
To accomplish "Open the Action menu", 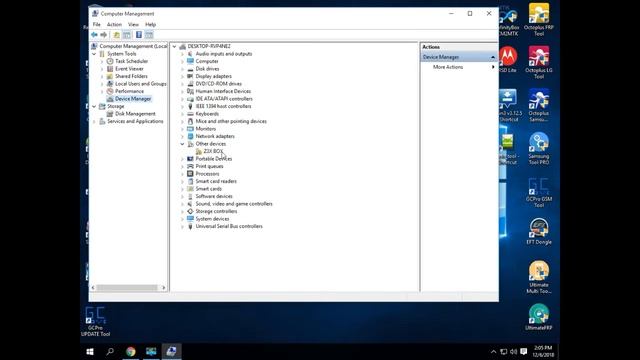I will 114,24.
